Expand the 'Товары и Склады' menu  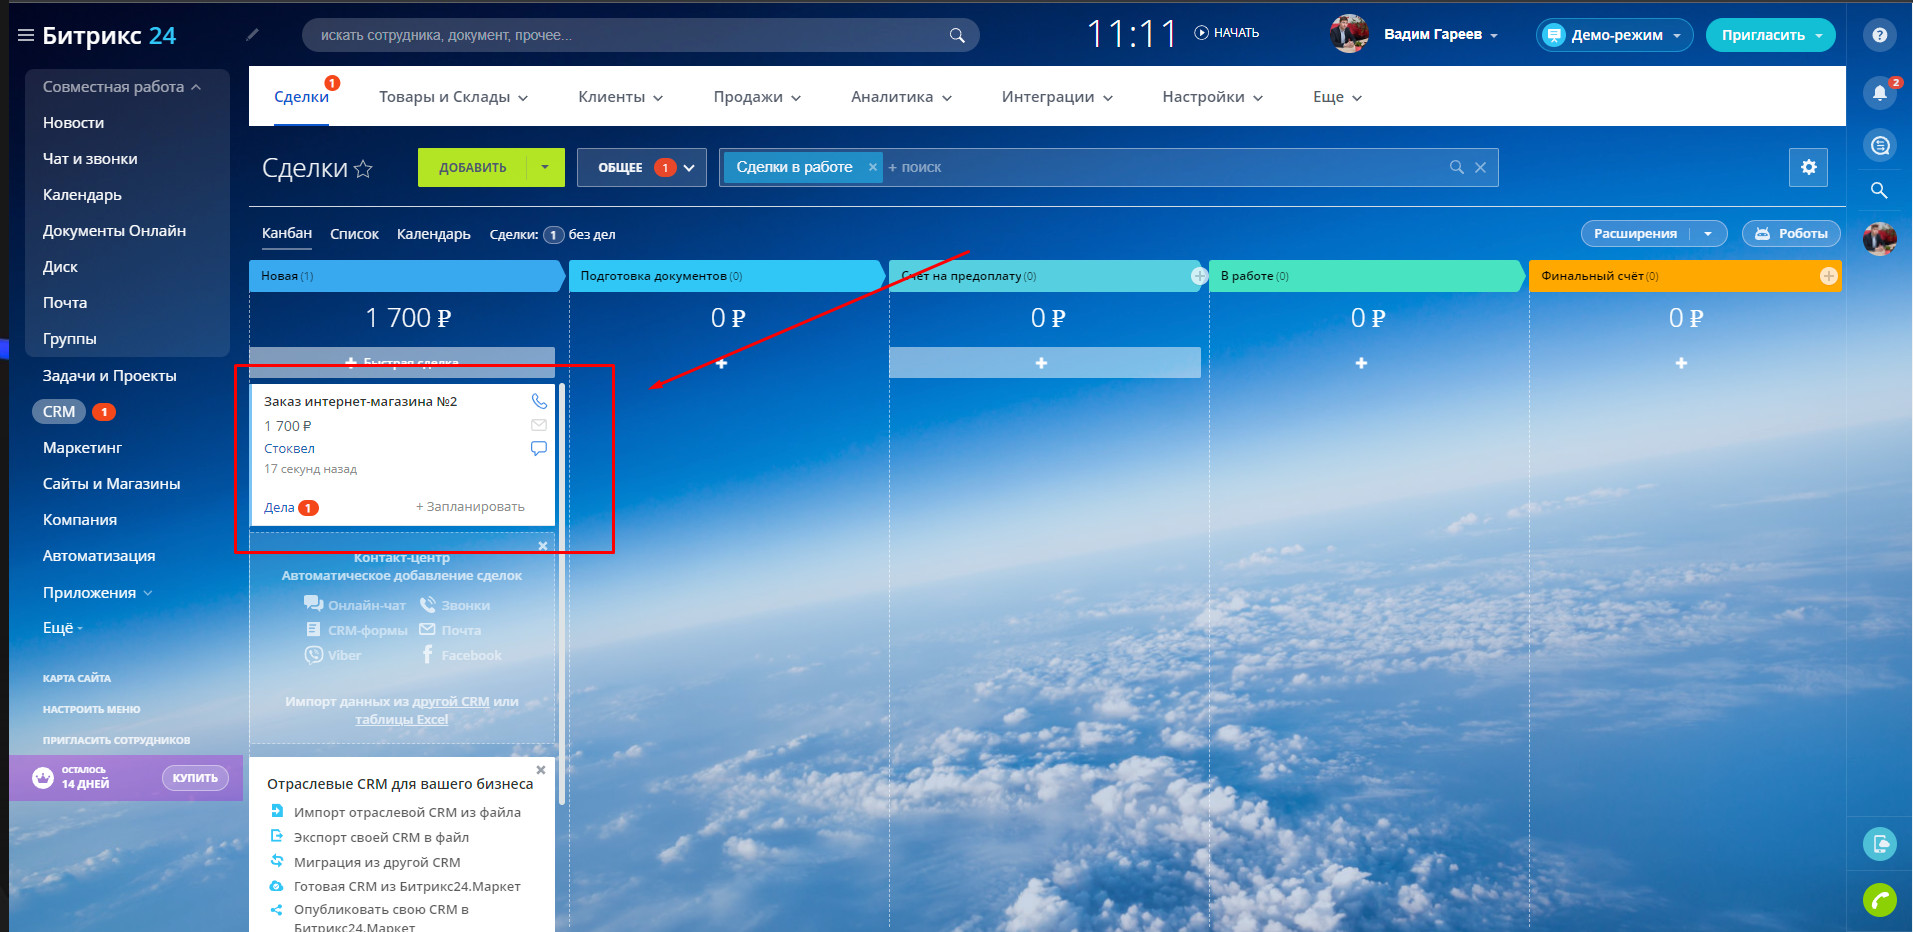pyautogui.click(x=453, y=97)
